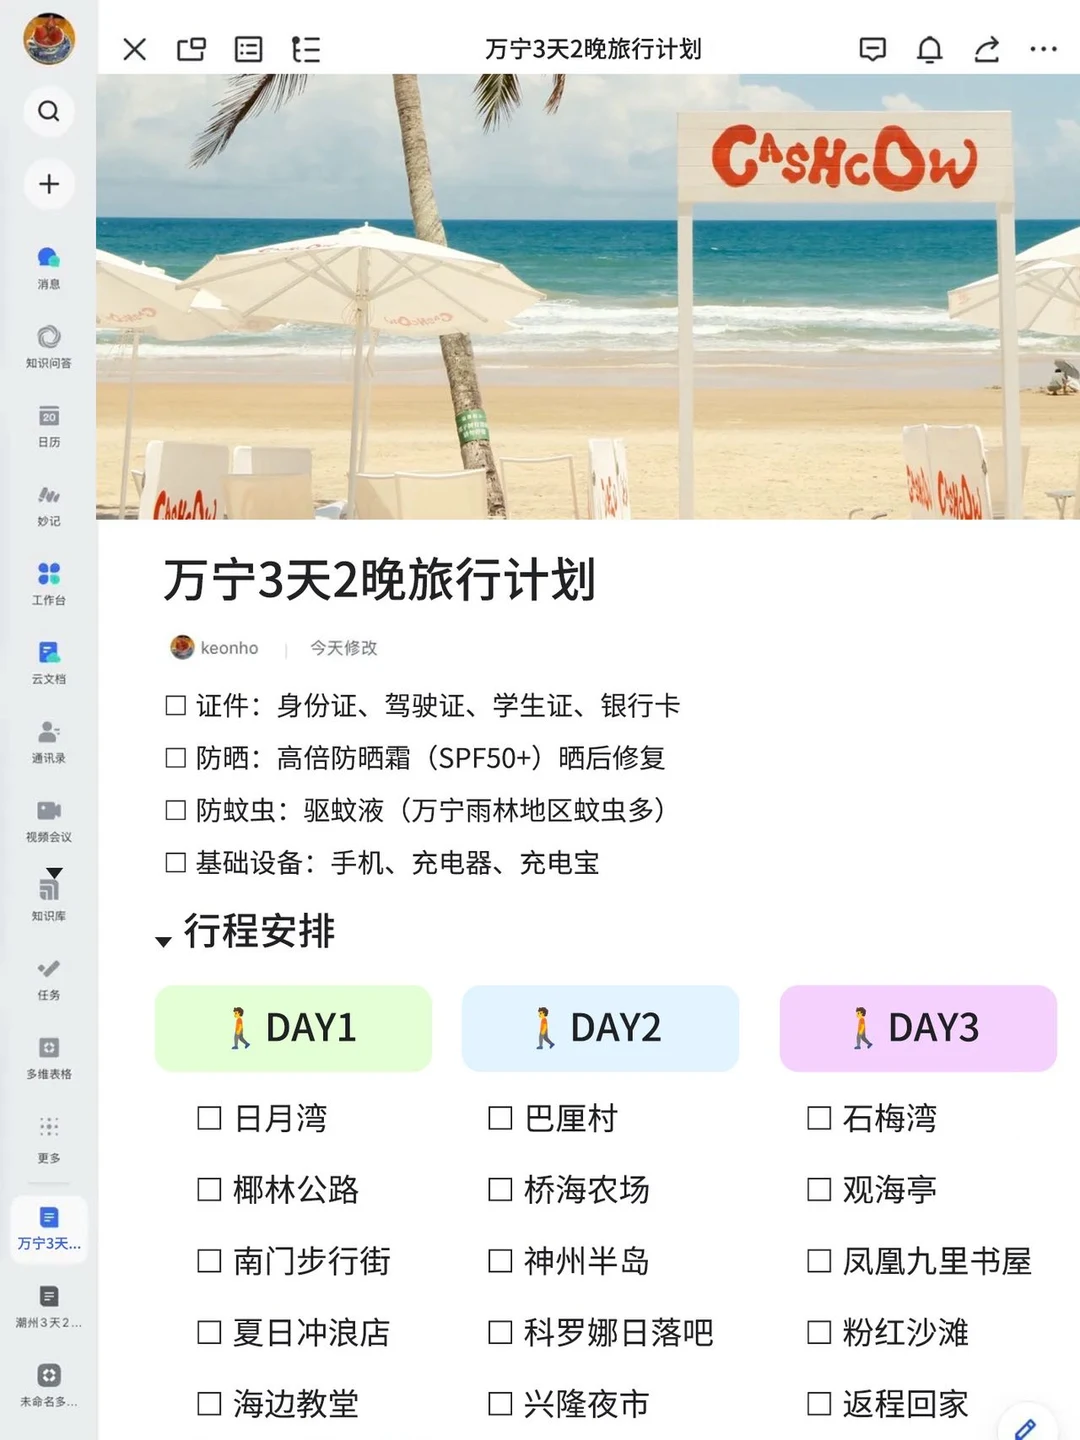Check the 证件 packing list checkbox

(x=175, y=704)
